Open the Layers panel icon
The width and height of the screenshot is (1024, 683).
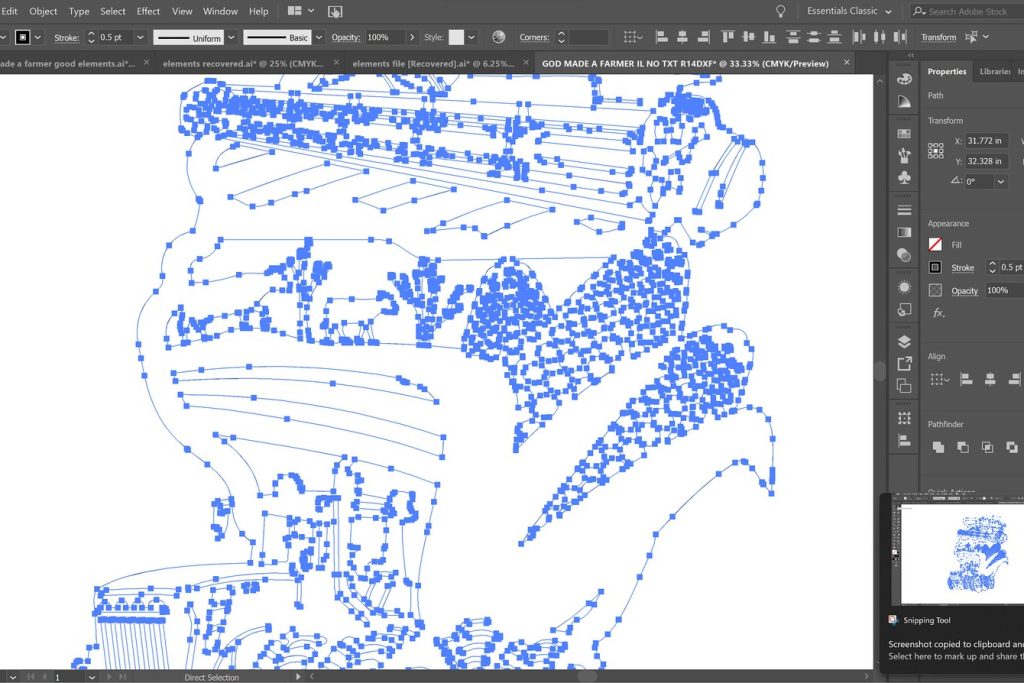click(904, 341)
